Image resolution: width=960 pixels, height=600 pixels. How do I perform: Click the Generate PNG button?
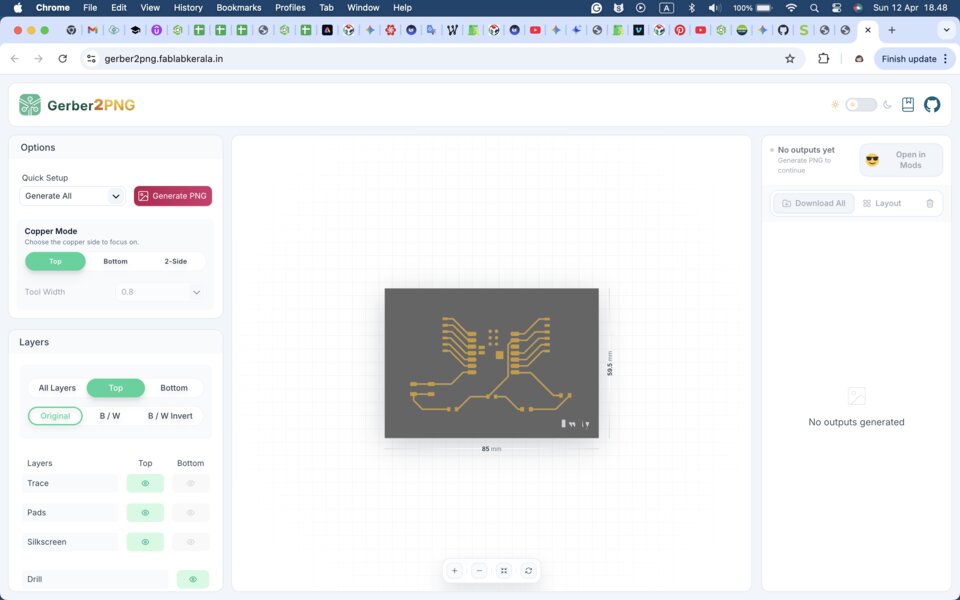173,196
